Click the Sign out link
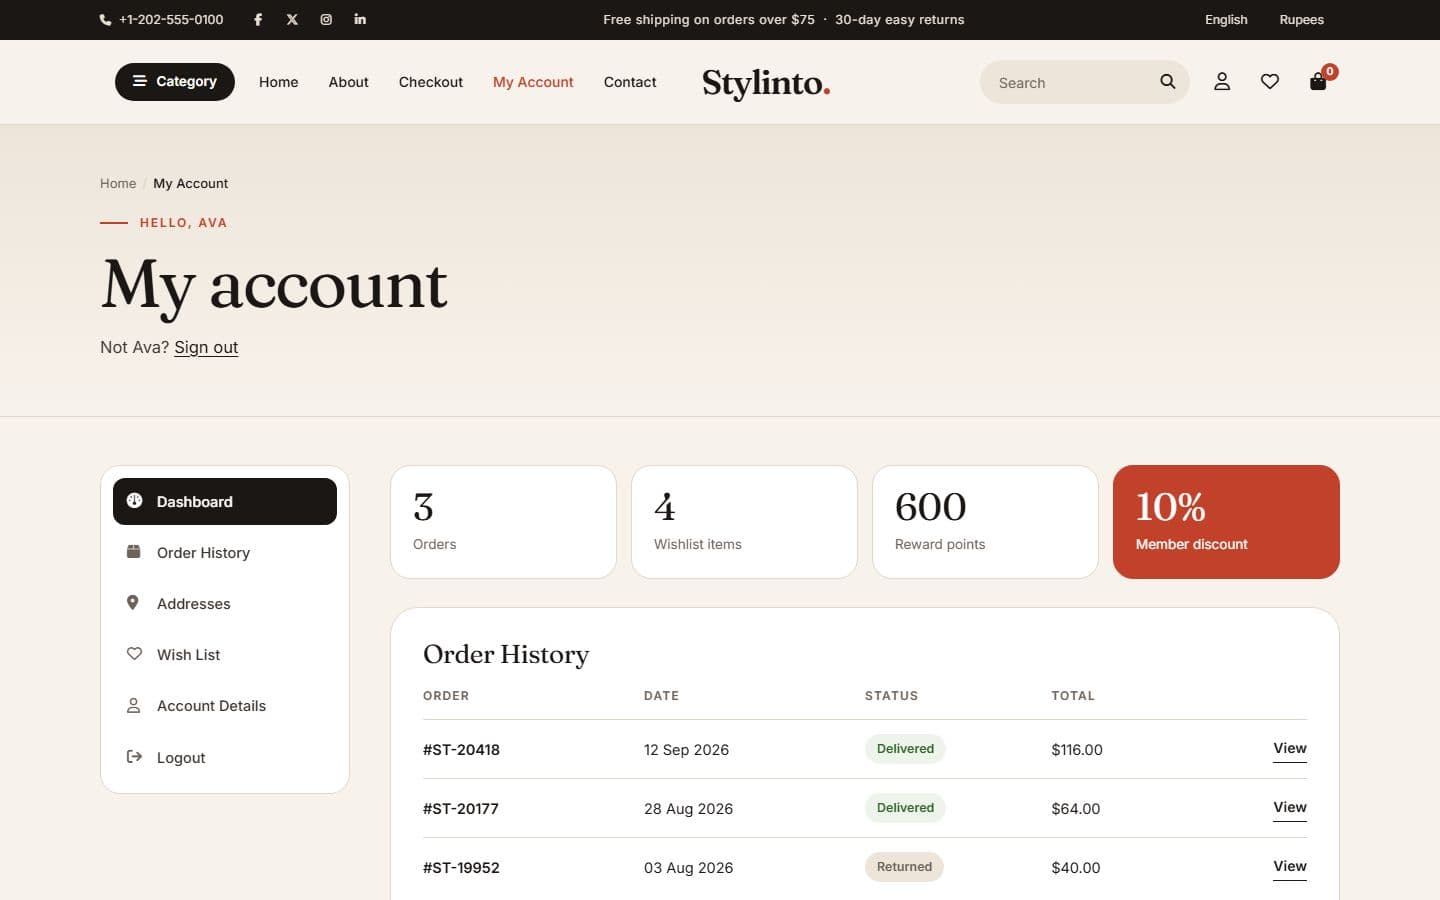The width and height of the screenshot is (1440, 900). click(x=206, y=347)
